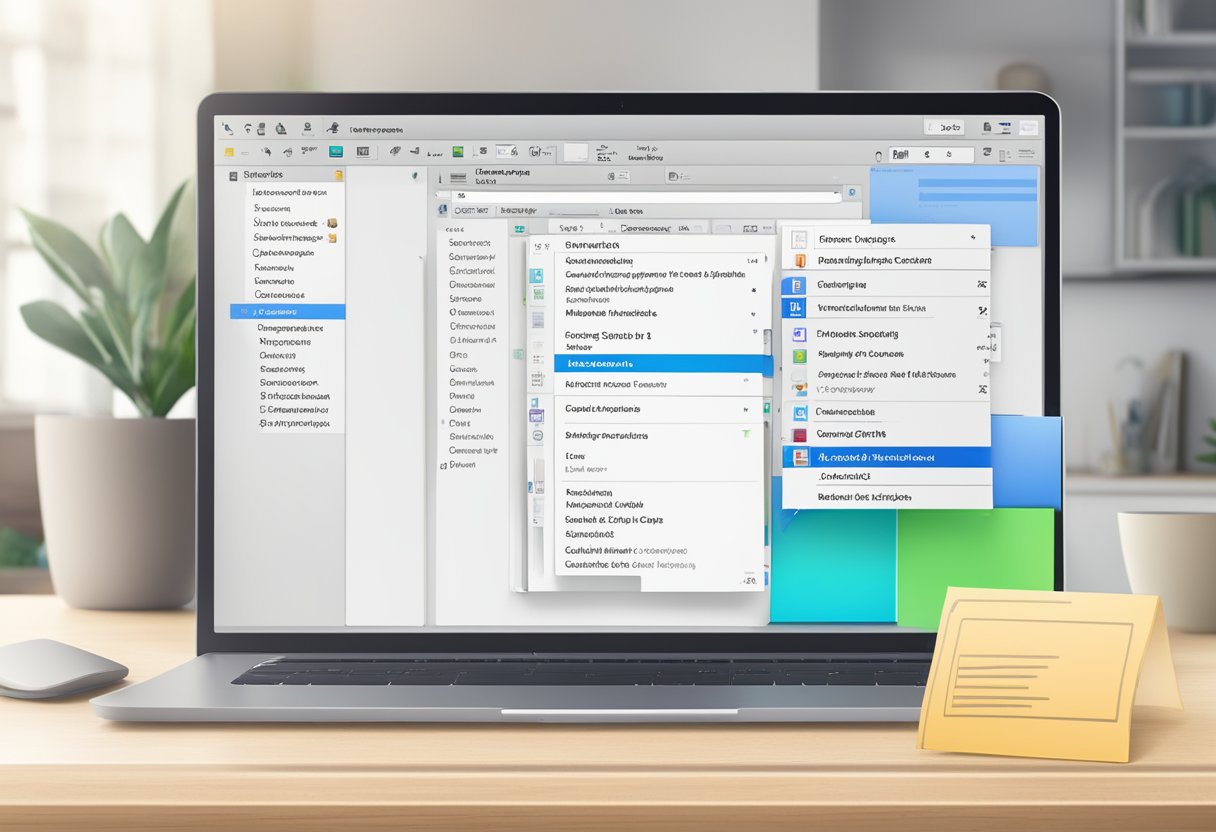
Task: Click the teal monitor icon in the toolbar
Action: pos(336,152)
